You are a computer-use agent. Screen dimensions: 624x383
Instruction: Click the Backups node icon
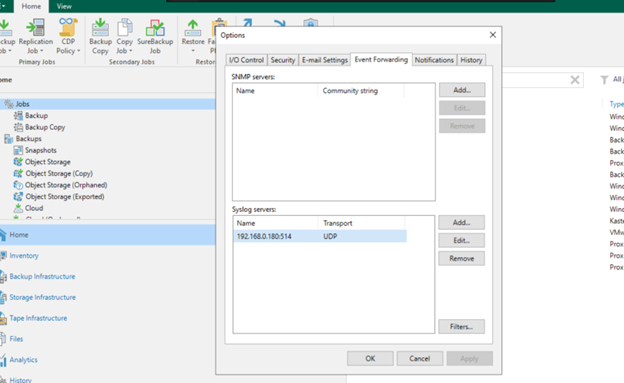[x=8, y=139]
